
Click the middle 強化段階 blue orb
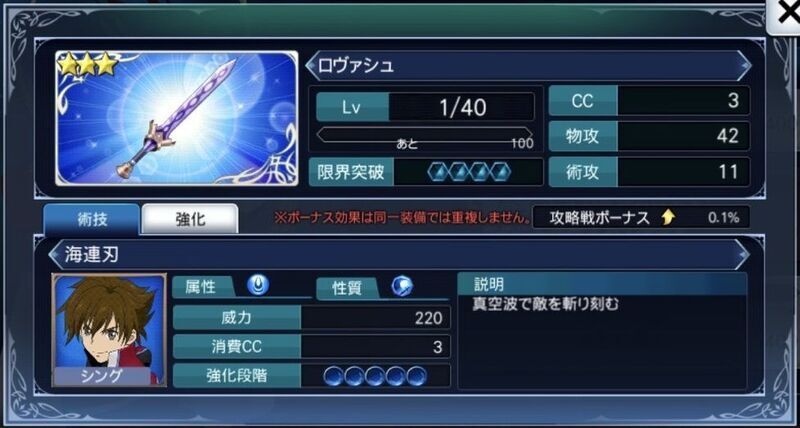(375, 376)
